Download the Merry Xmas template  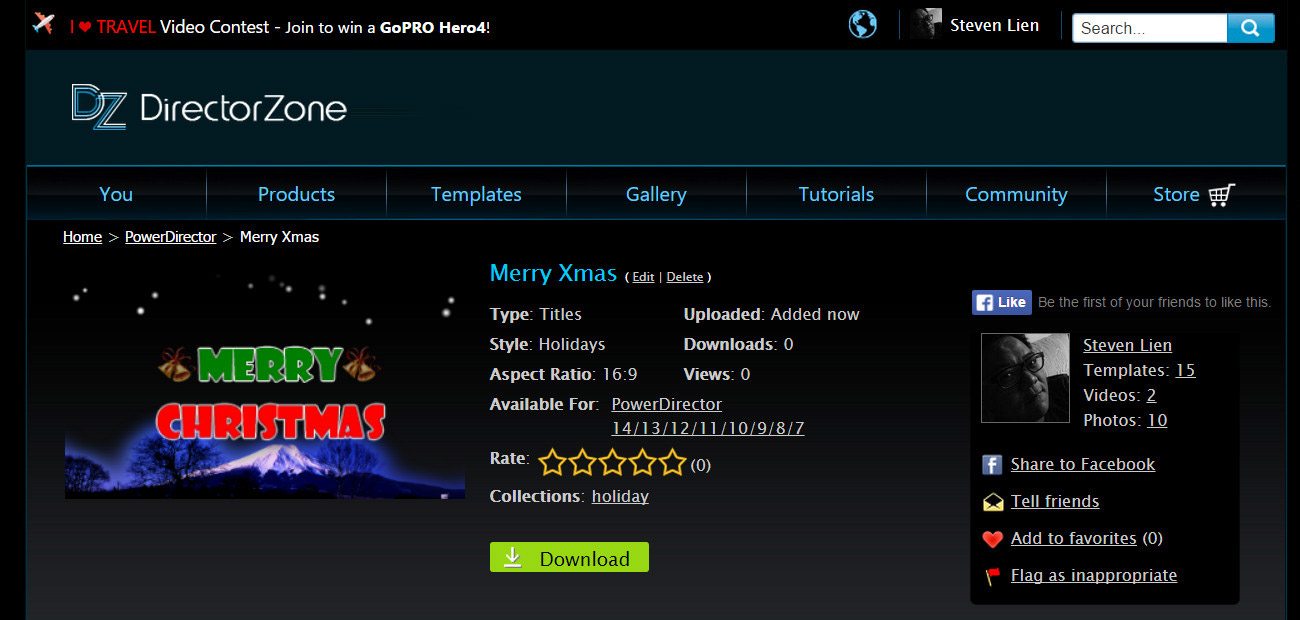coord(569,558)
